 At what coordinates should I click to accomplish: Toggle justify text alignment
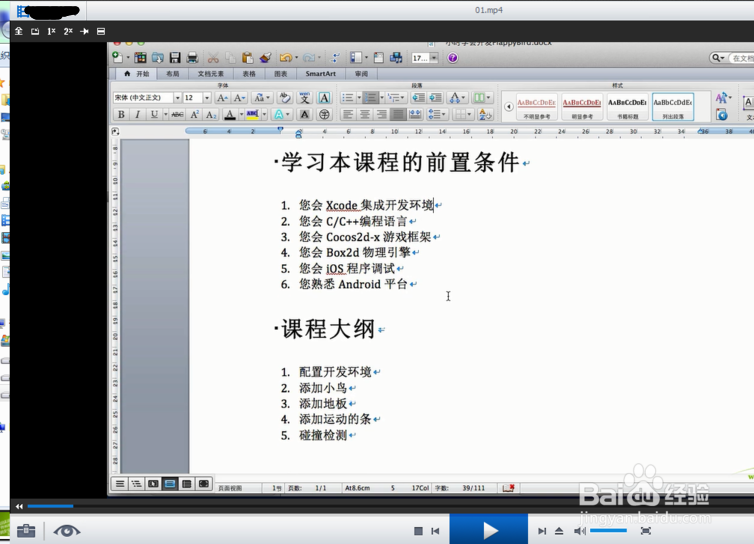tap(398, 114)
